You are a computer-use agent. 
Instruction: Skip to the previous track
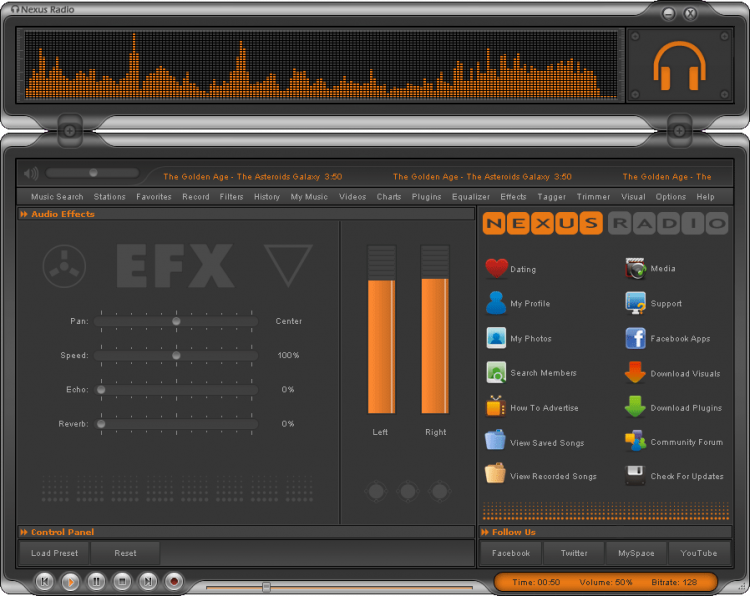point(45,581)
